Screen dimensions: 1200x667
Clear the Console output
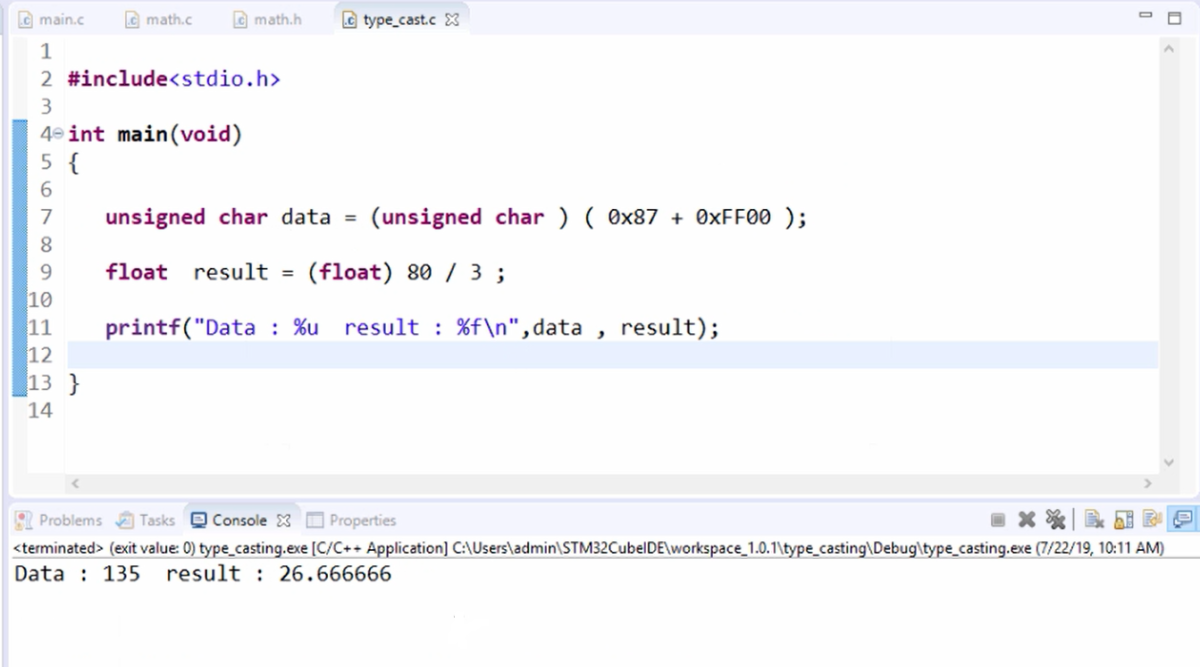[1093, 520]
